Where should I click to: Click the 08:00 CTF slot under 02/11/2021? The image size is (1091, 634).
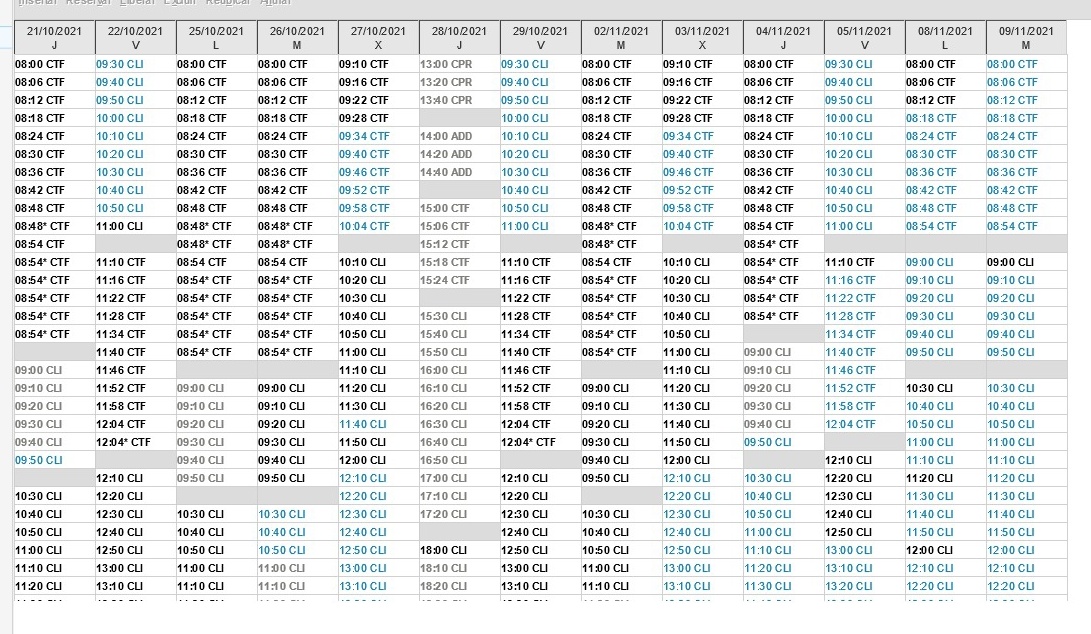pyautogui.click(x=621, y=64)
